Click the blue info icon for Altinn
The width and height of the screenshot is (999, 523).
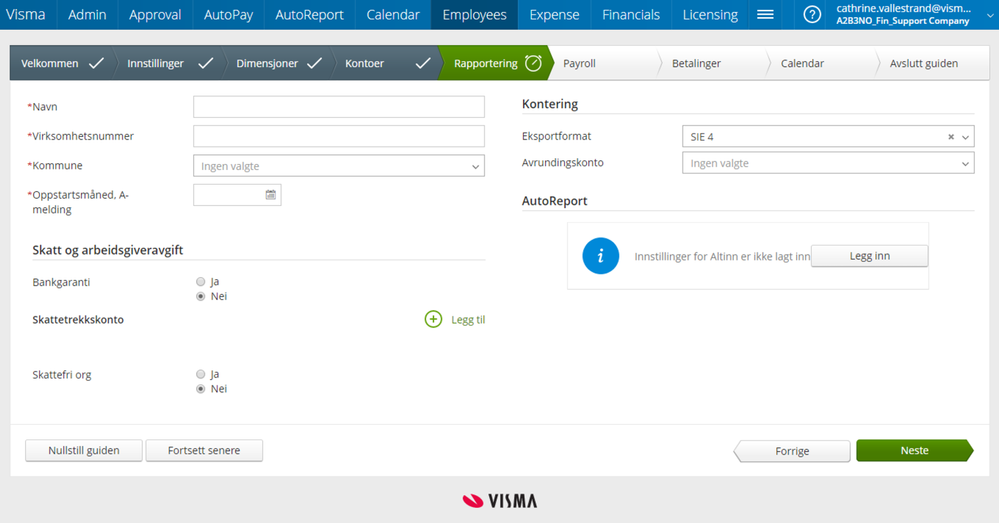pos(600,256)
